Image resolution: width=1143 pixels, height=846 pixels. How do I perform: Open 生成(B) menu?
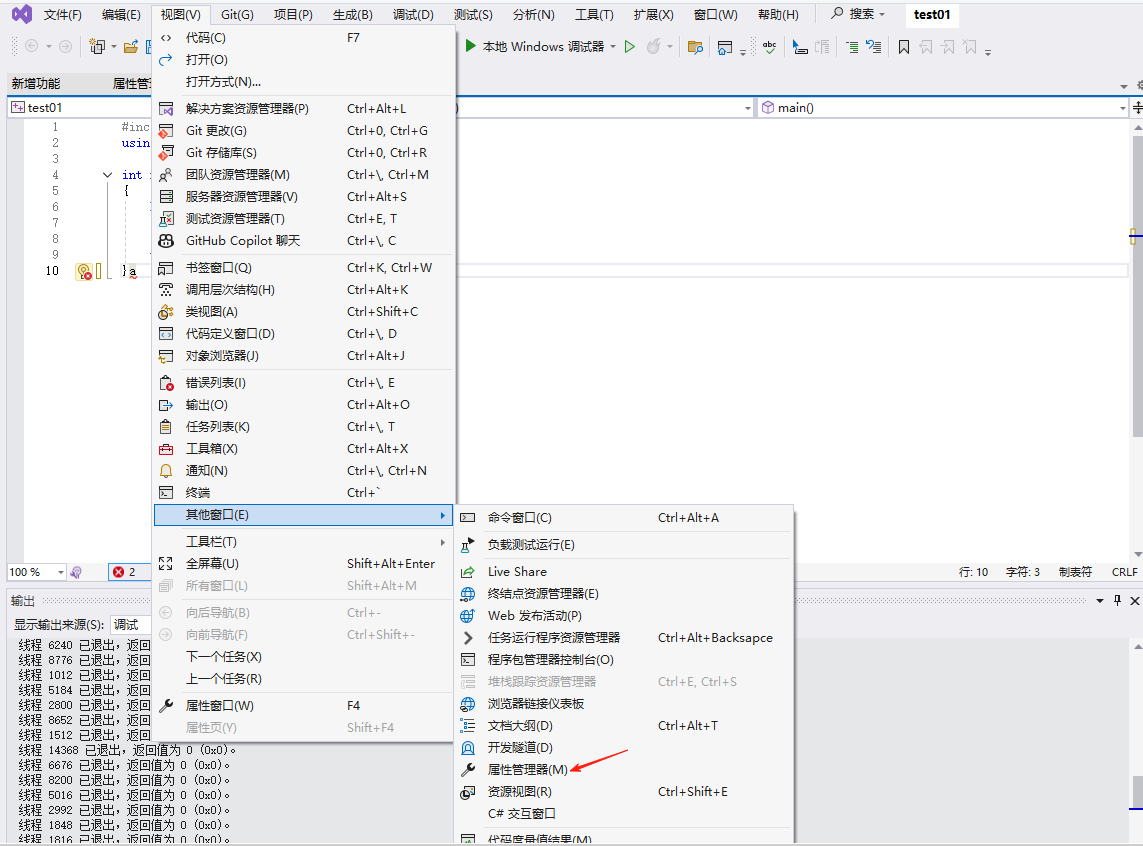point(353,15)
